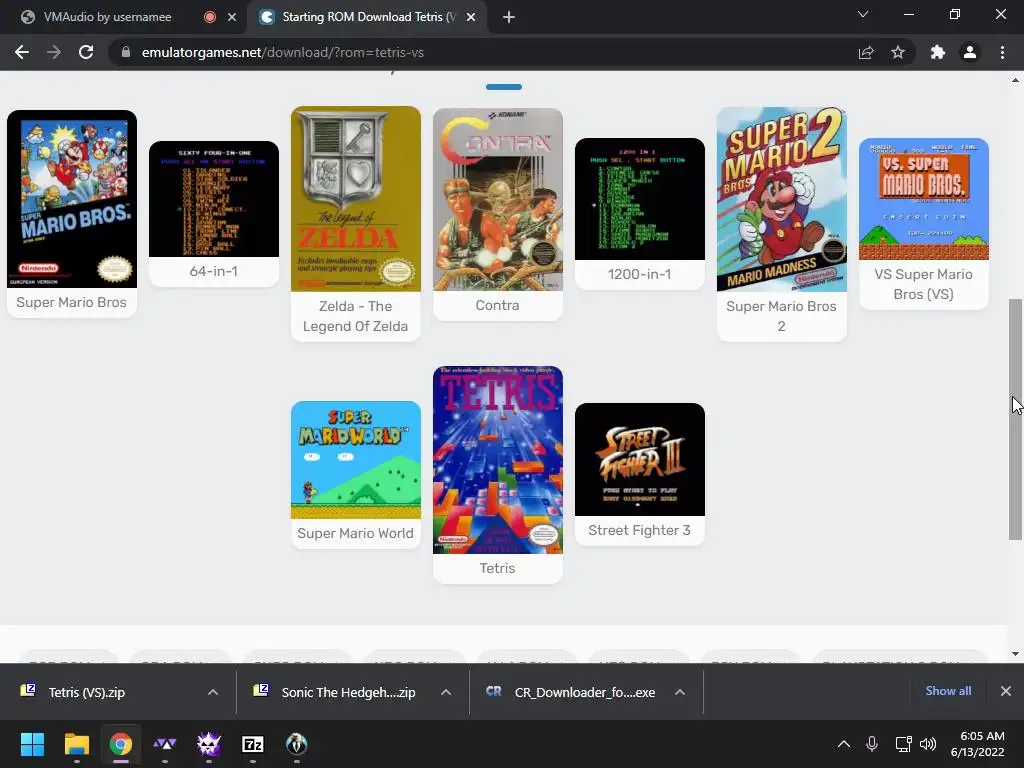This screenshot has width=1024, height=768.
Task: Open the volume speaker tray icon
Action: tap(927, 744)
